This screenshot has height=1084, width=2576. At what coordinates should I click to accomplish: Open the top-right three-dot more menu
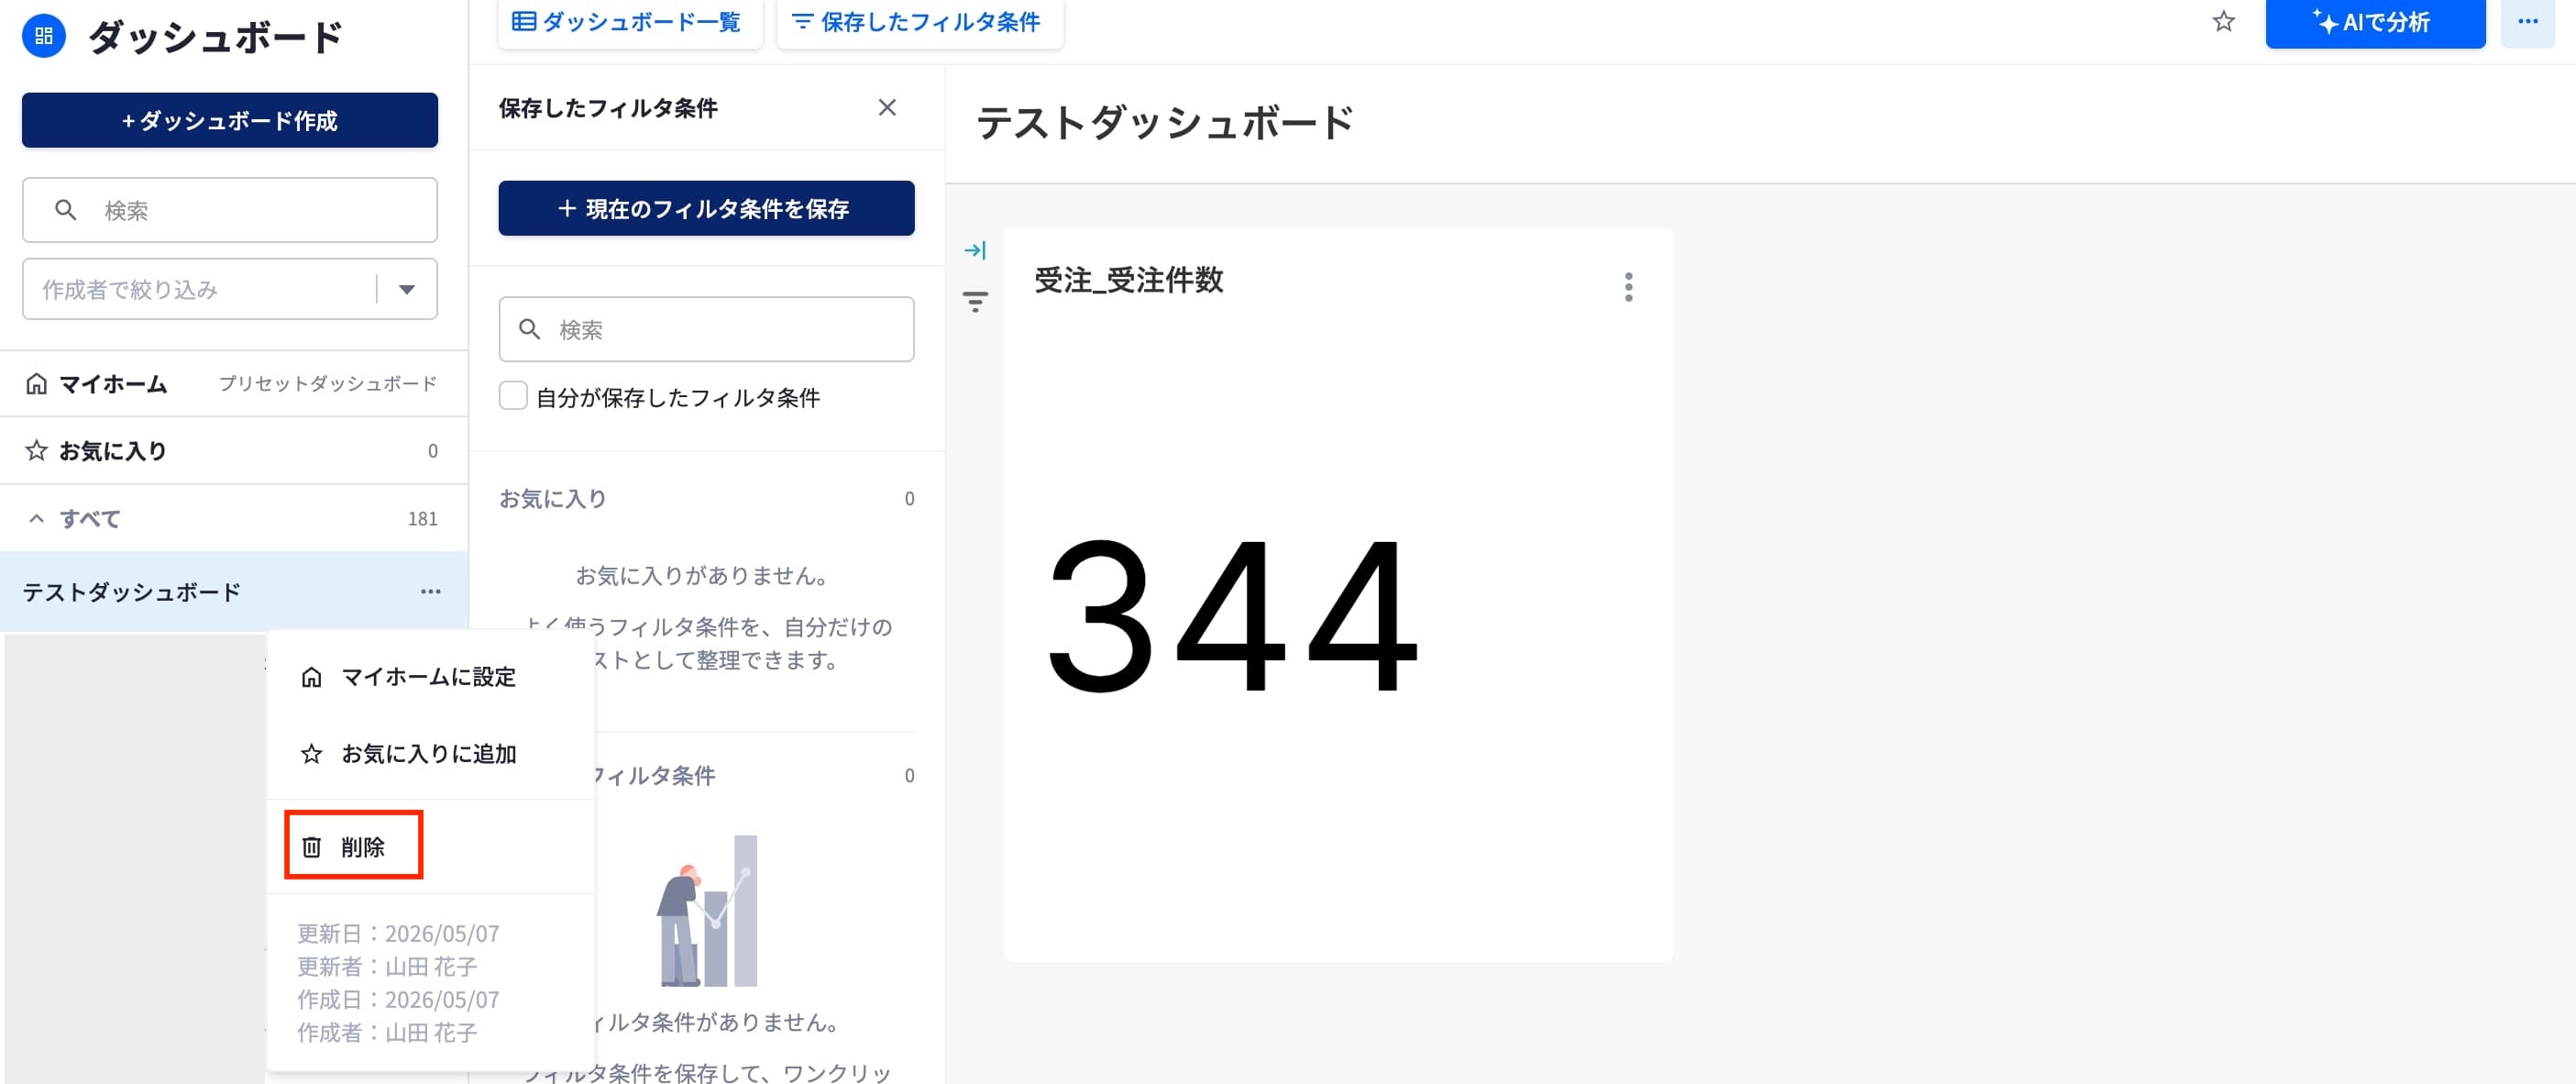(2528, 21)
